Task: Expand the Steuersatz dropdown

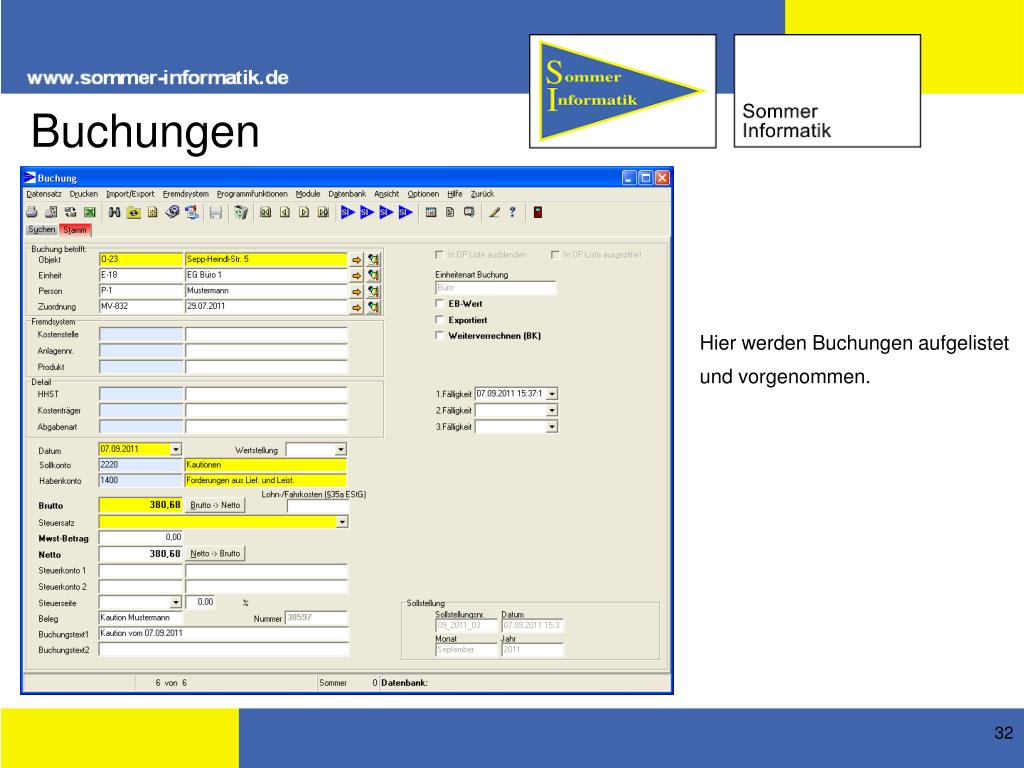Action: point(342,522)
